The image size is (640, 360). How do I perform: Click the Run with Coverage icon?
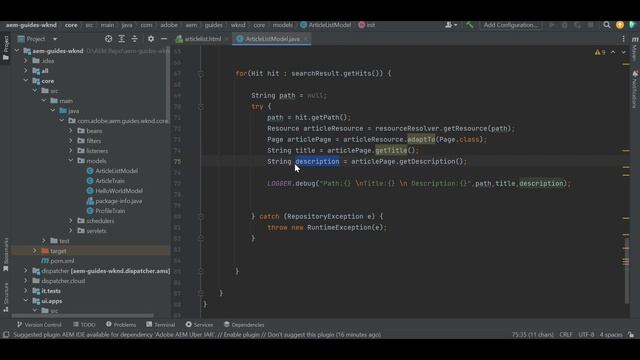pos(578,25)
